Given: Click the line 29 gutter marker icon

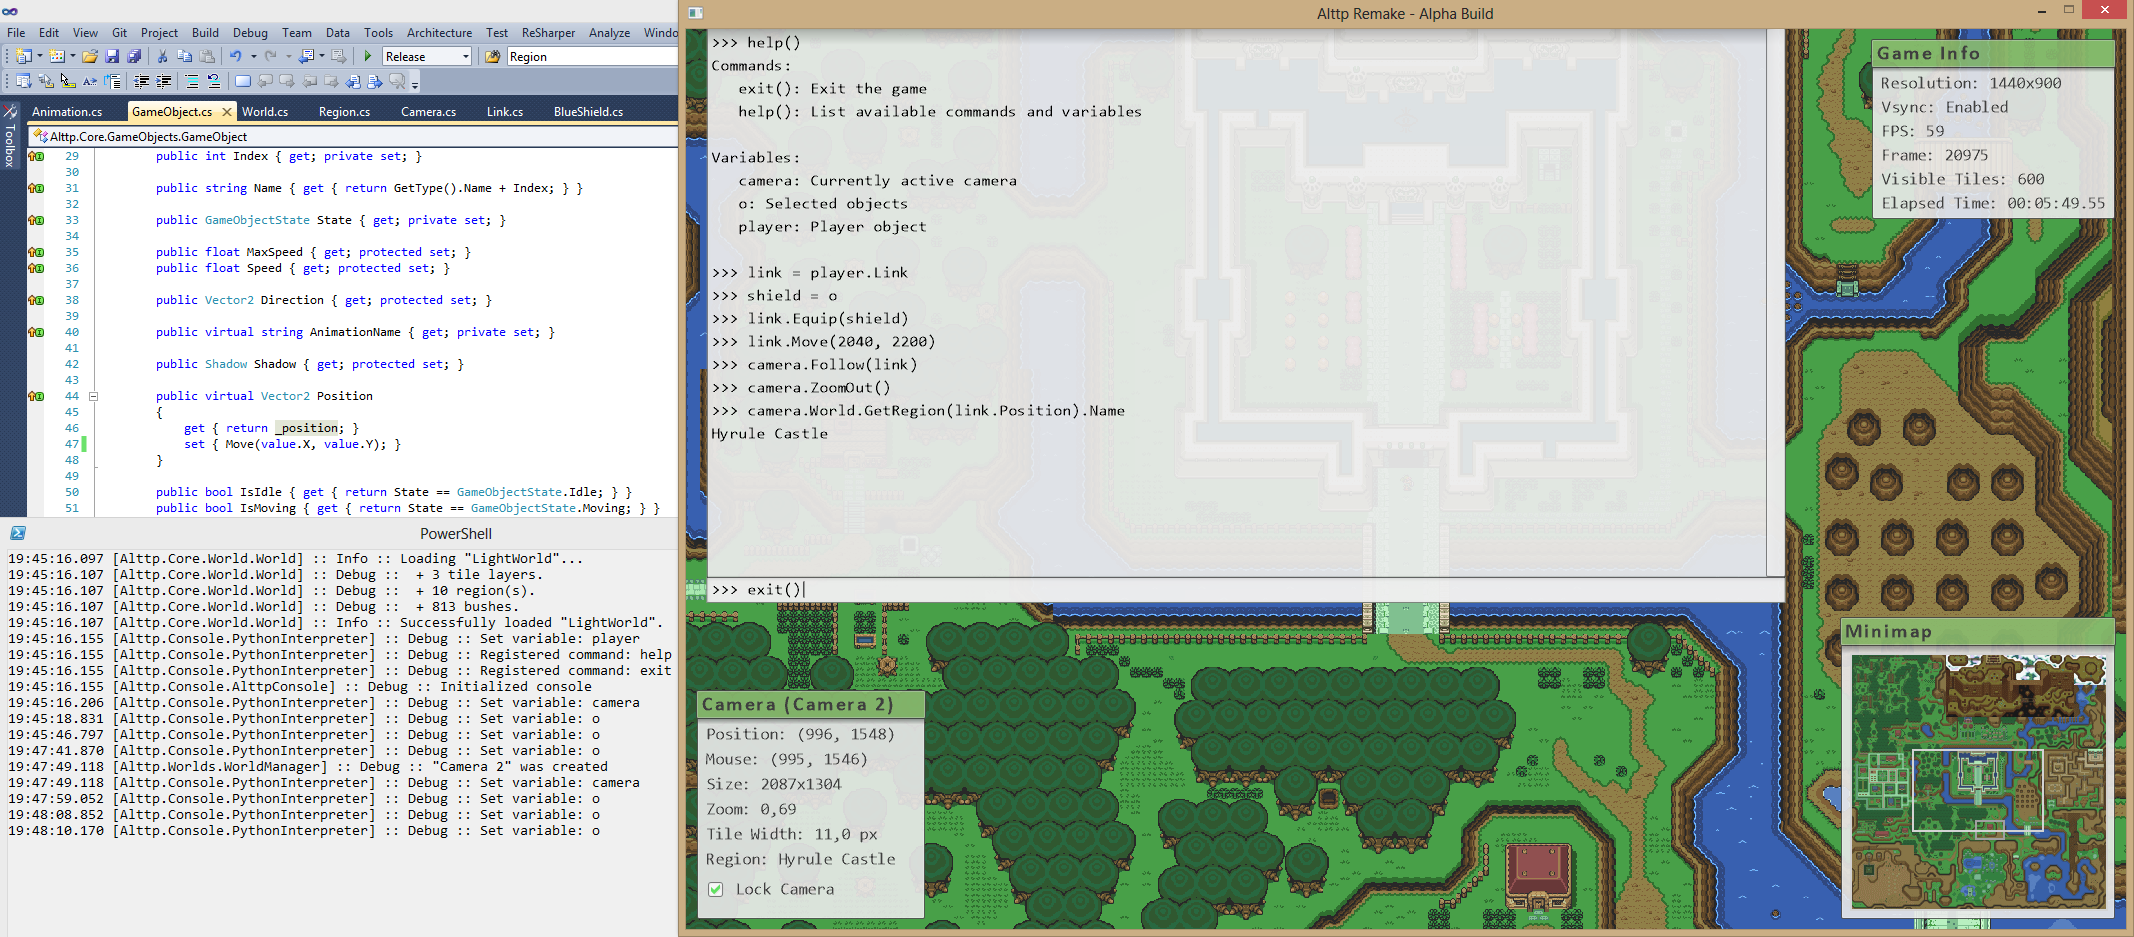Looking at the screenshot, I should tap(36, 156).
